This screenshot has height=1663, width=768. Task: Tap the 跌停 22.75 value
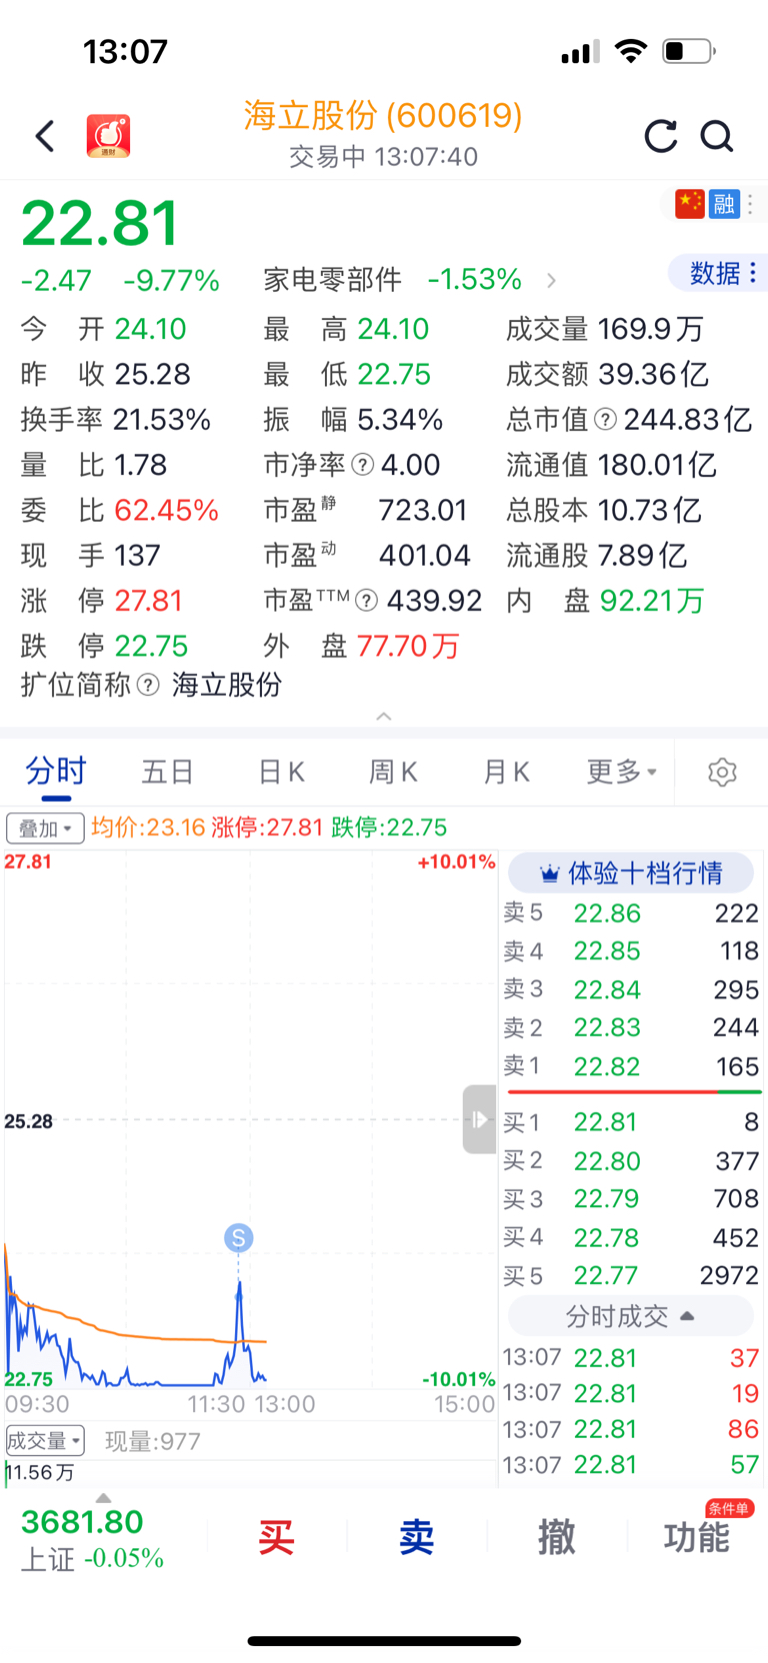(151, 646)
